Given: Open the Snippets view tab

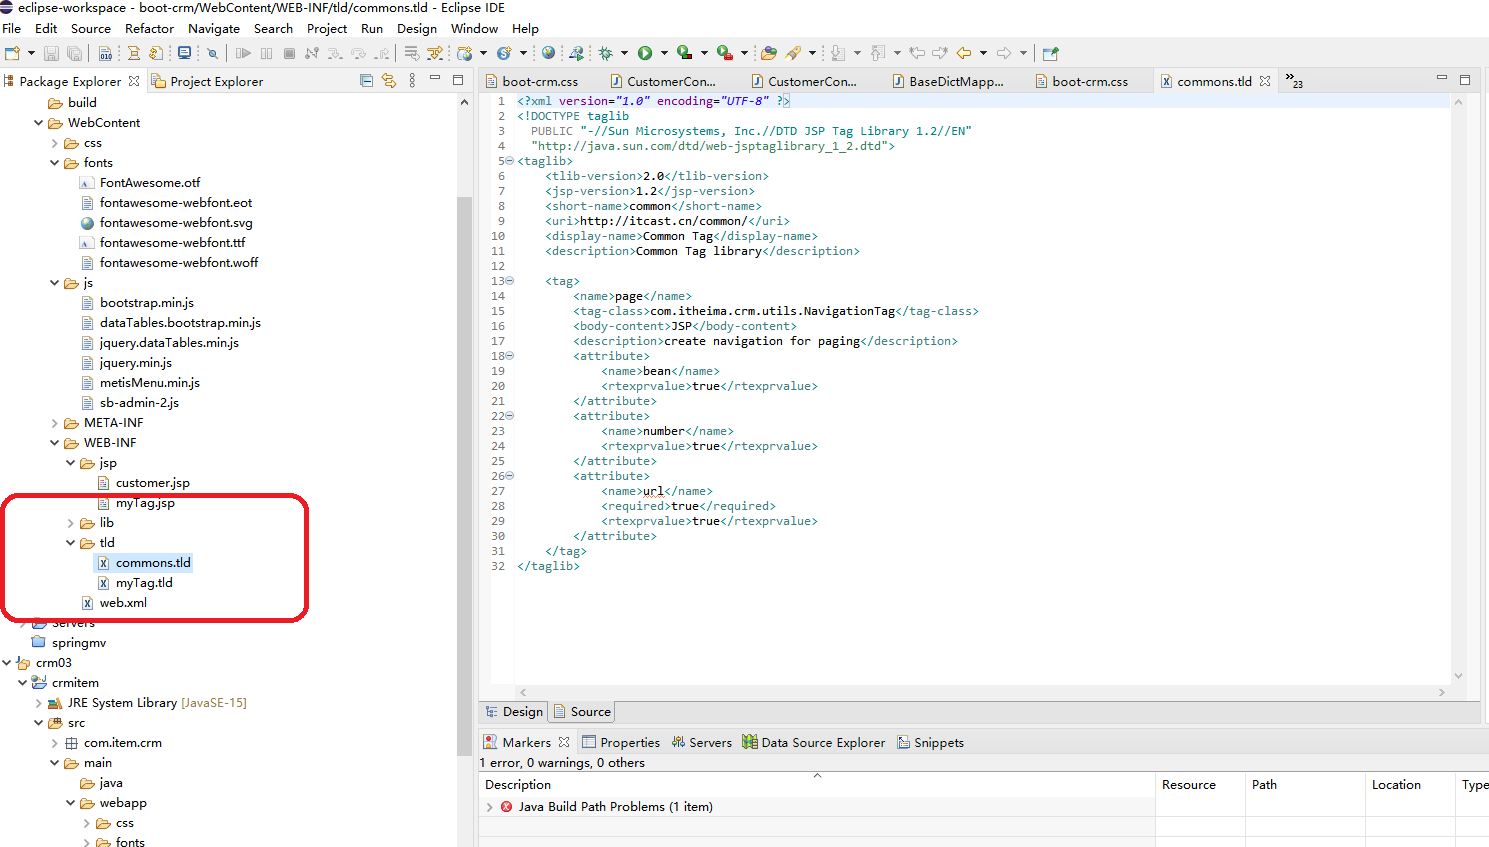Looking at the screenshot, I should 931,742.
